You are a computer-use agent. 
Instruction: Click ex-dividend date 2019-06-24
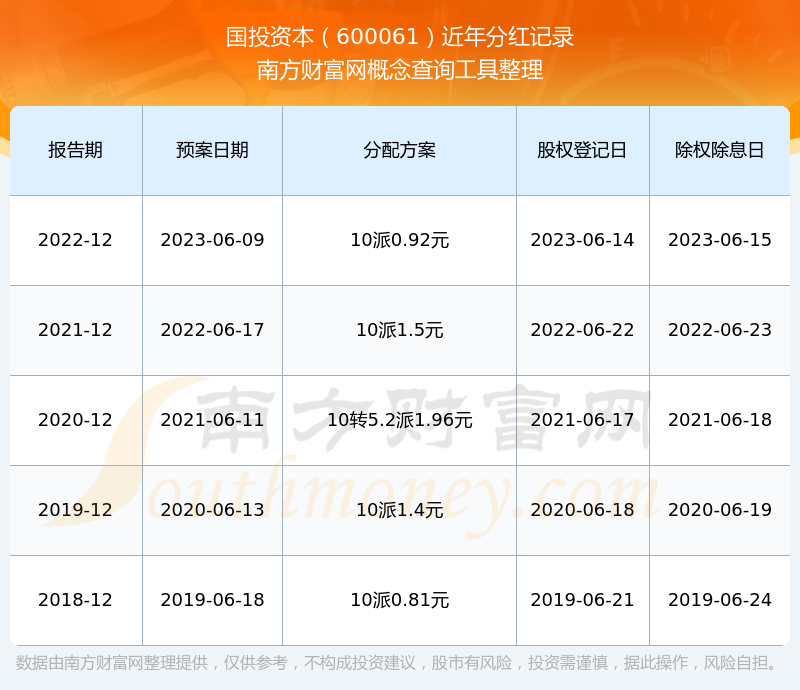coord(719,600)
